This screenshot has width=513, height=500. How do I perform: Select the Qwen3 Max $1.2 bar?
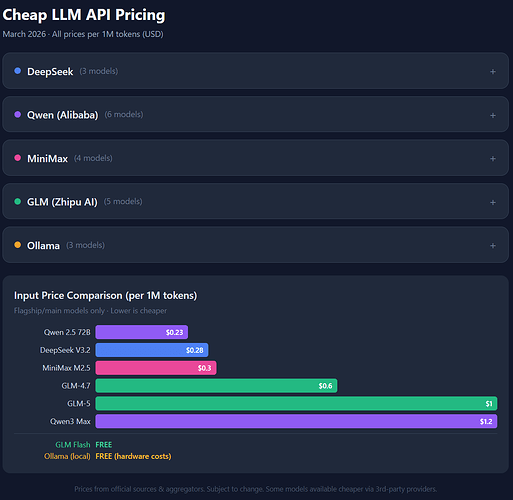click(296, 421)
